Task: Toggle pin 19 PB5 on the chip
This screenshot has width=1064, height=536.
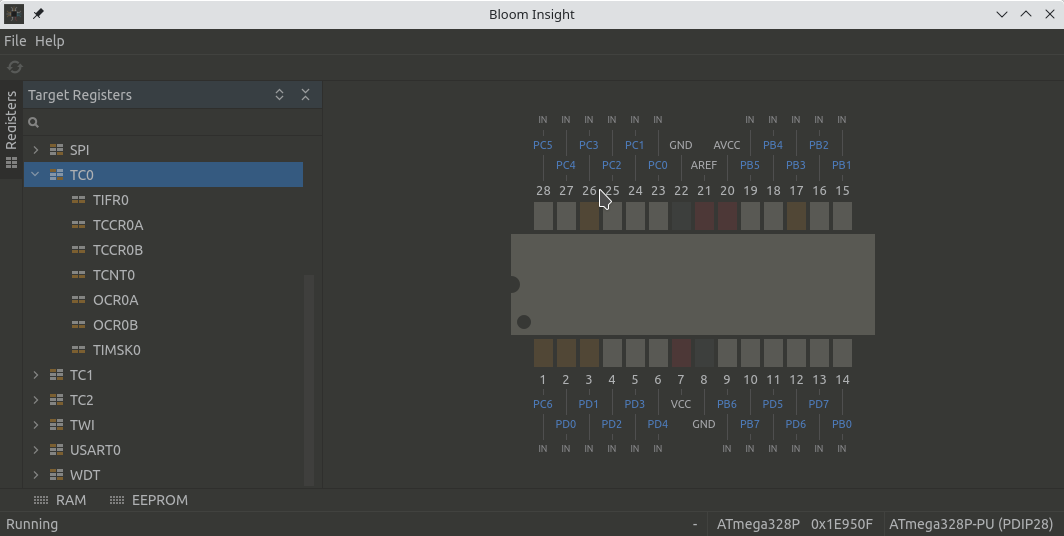Action: [750, 216]
